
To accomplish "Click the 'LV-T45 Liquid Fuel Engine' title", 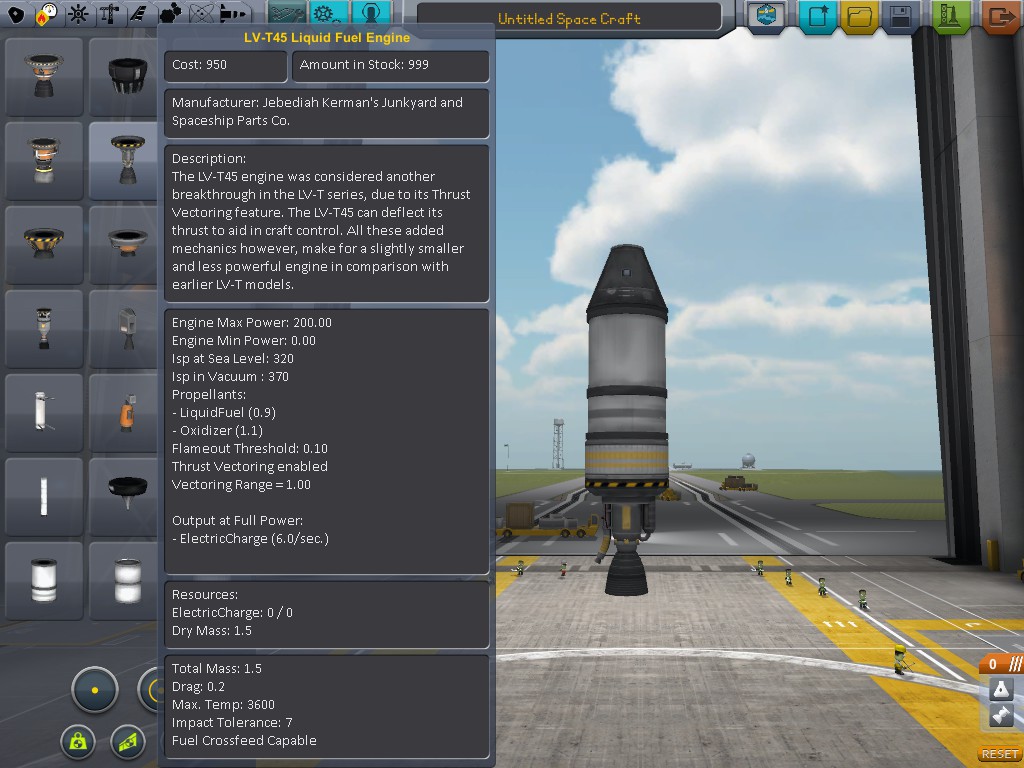I will pos(327,37).
